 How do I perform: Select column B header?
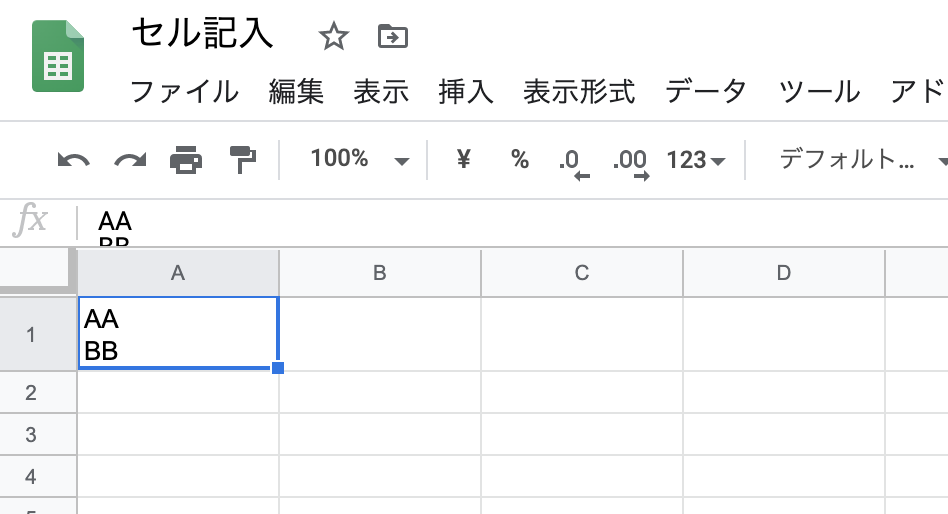[379, 273]
